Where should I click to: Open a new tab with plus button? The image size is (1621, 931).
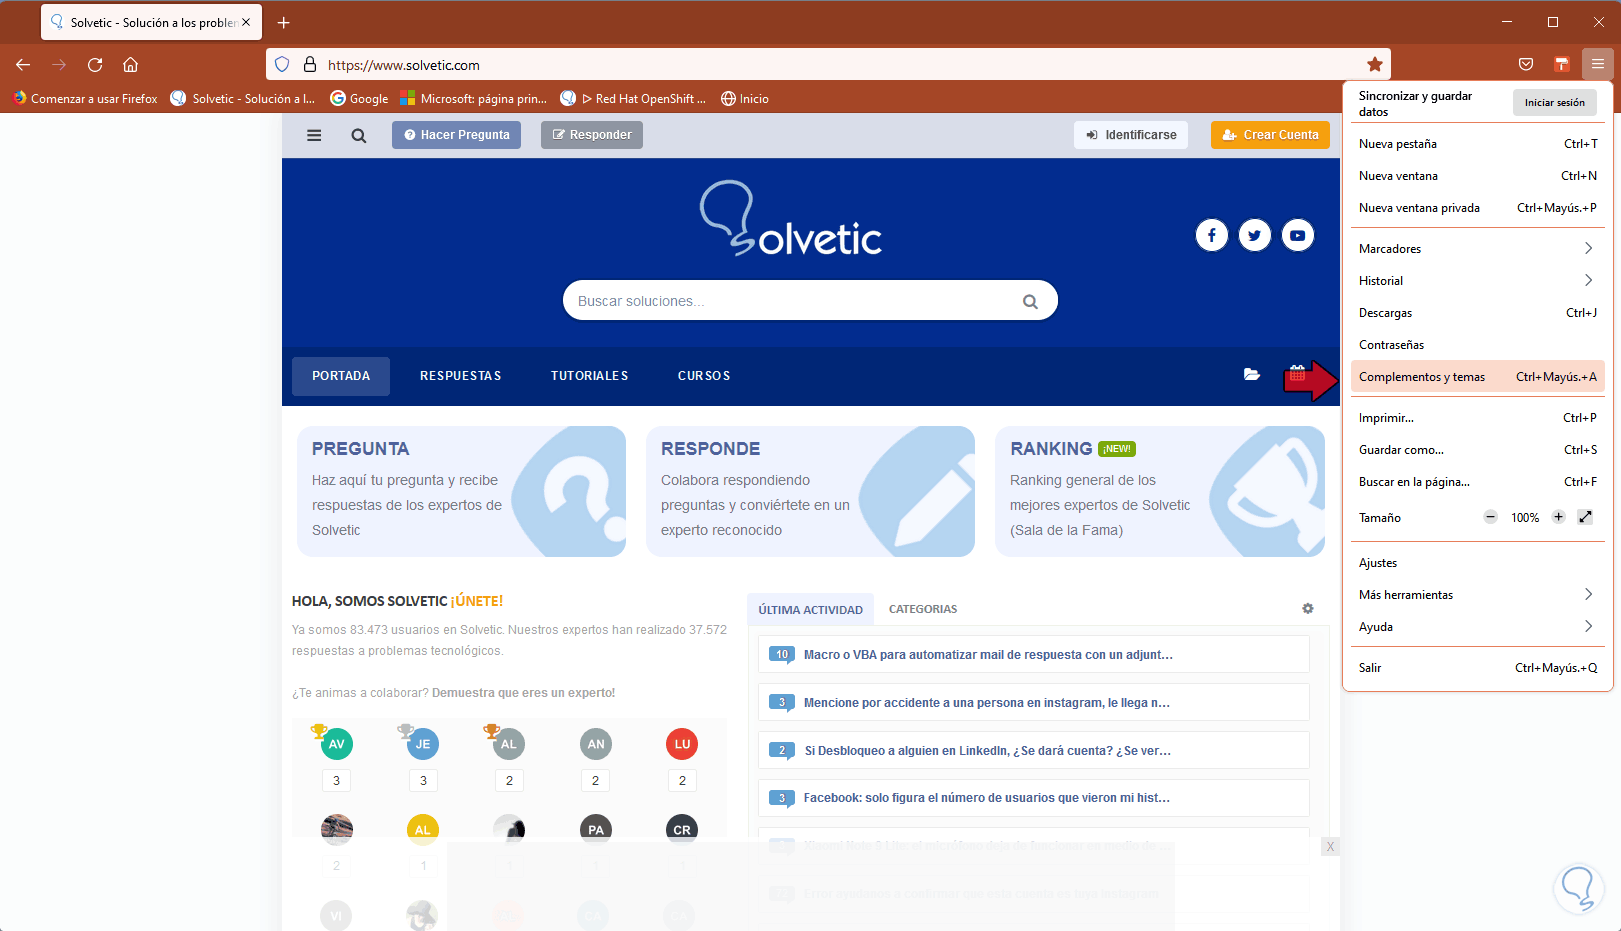[284, 22]
